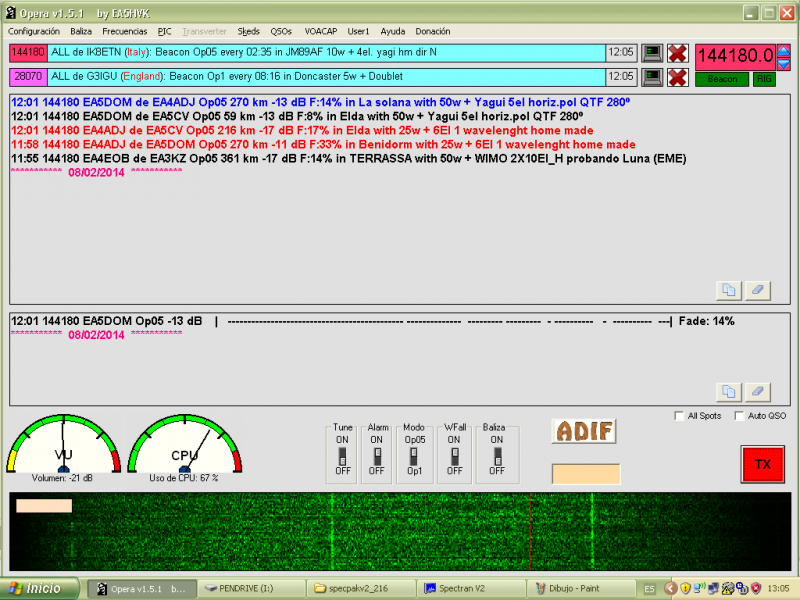
Task: Select the EA5DOM de EA5CV spot line
Action: 297,116
